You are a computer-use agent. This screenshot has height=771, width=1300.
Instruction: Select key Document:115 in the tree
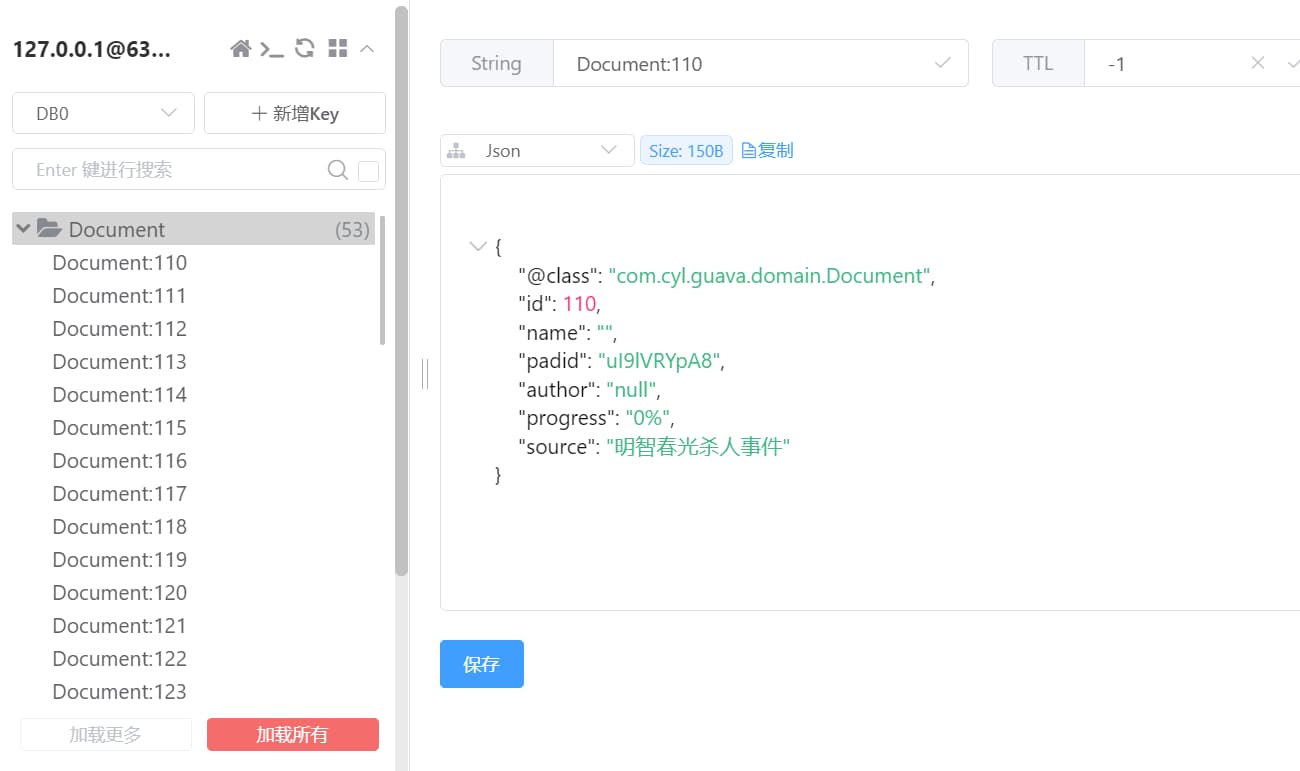point(120,428)
